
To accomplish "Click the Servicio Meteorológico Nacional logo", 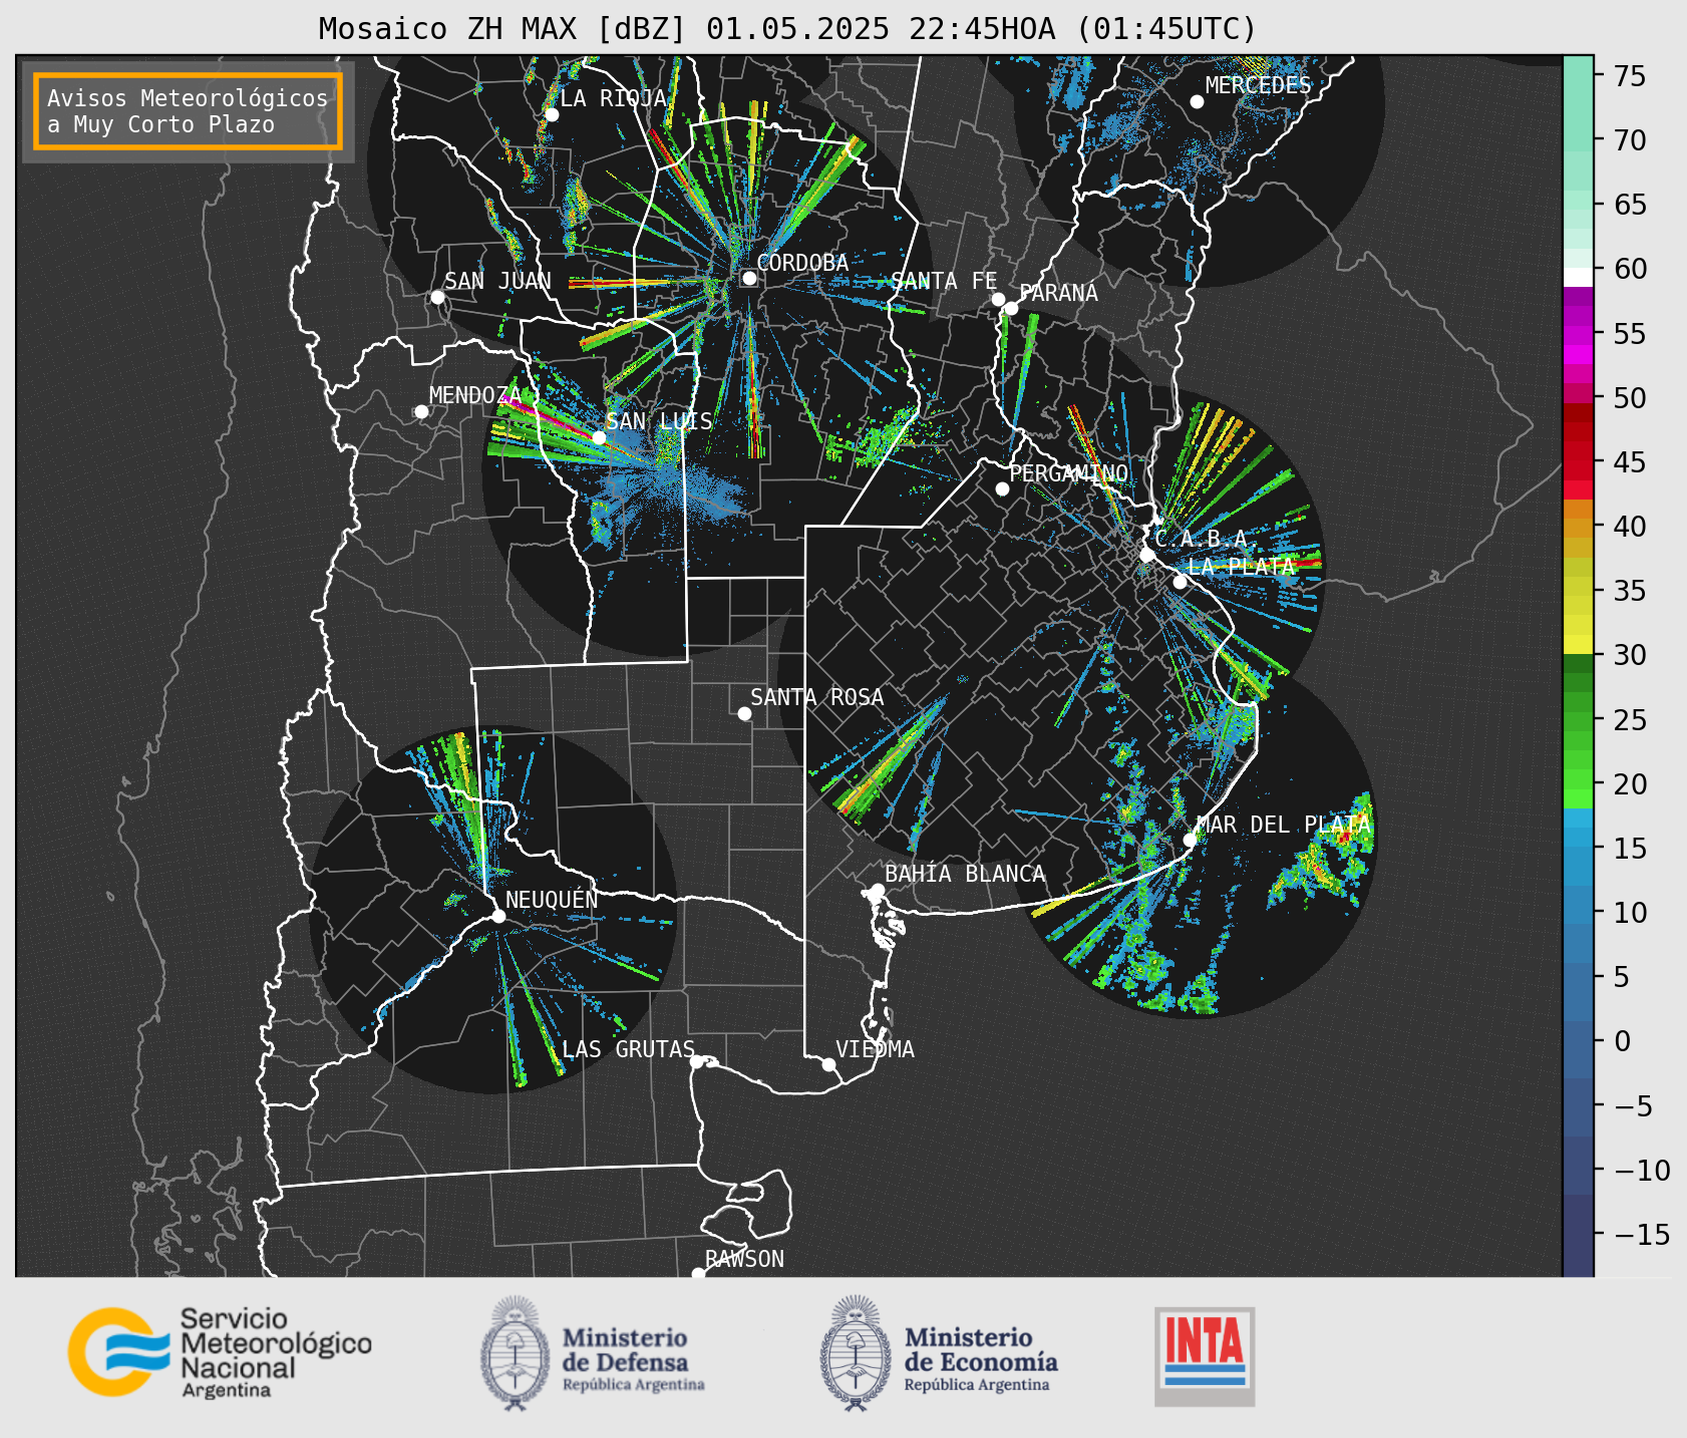I will [220, 1352].
